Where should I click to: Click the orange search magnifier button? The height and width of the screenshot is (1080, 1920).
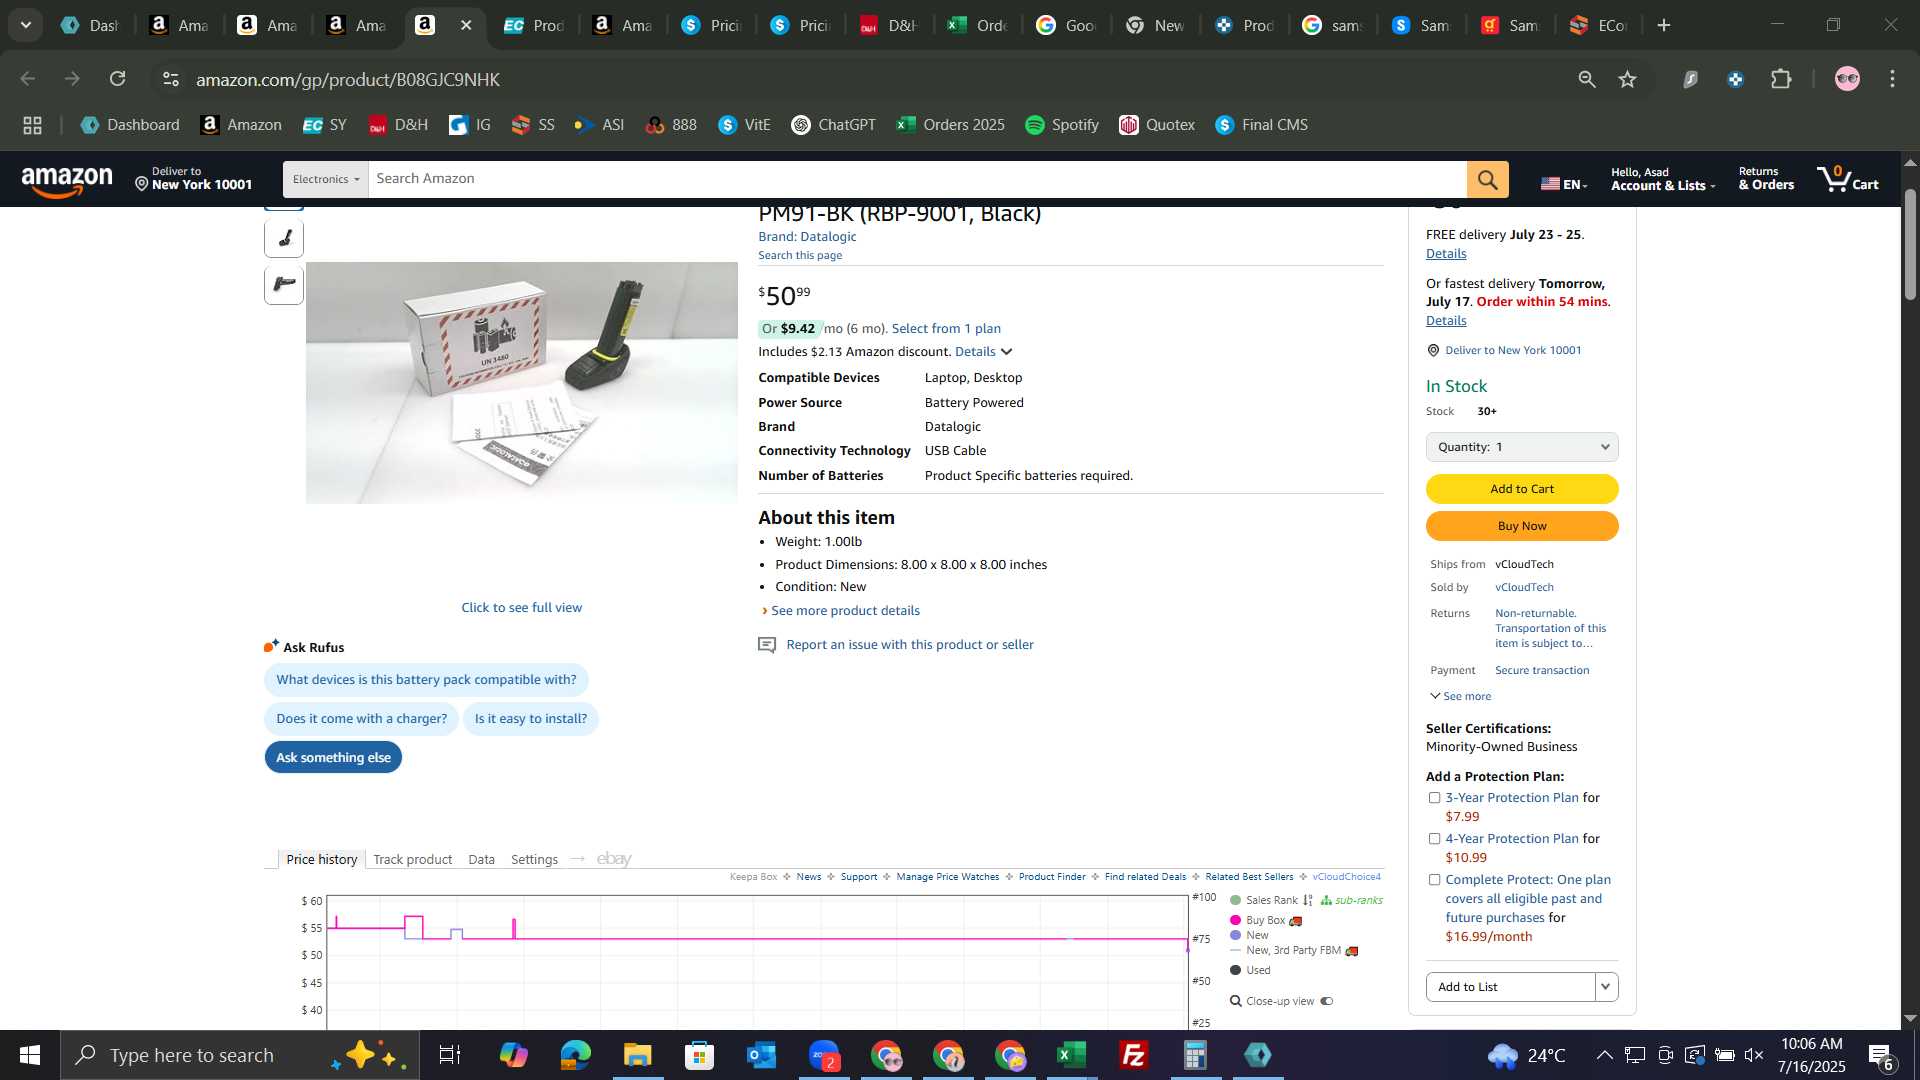click(1487, 179)
